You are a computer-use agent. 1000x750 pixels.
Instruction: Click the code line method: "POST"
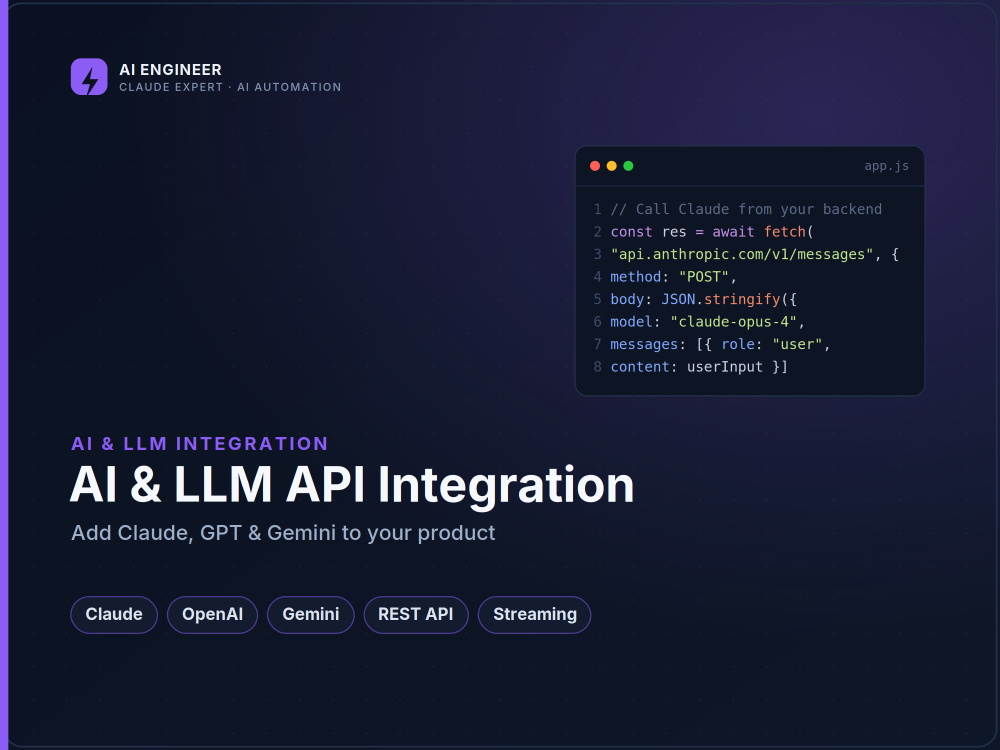click(x=673, y=277)
